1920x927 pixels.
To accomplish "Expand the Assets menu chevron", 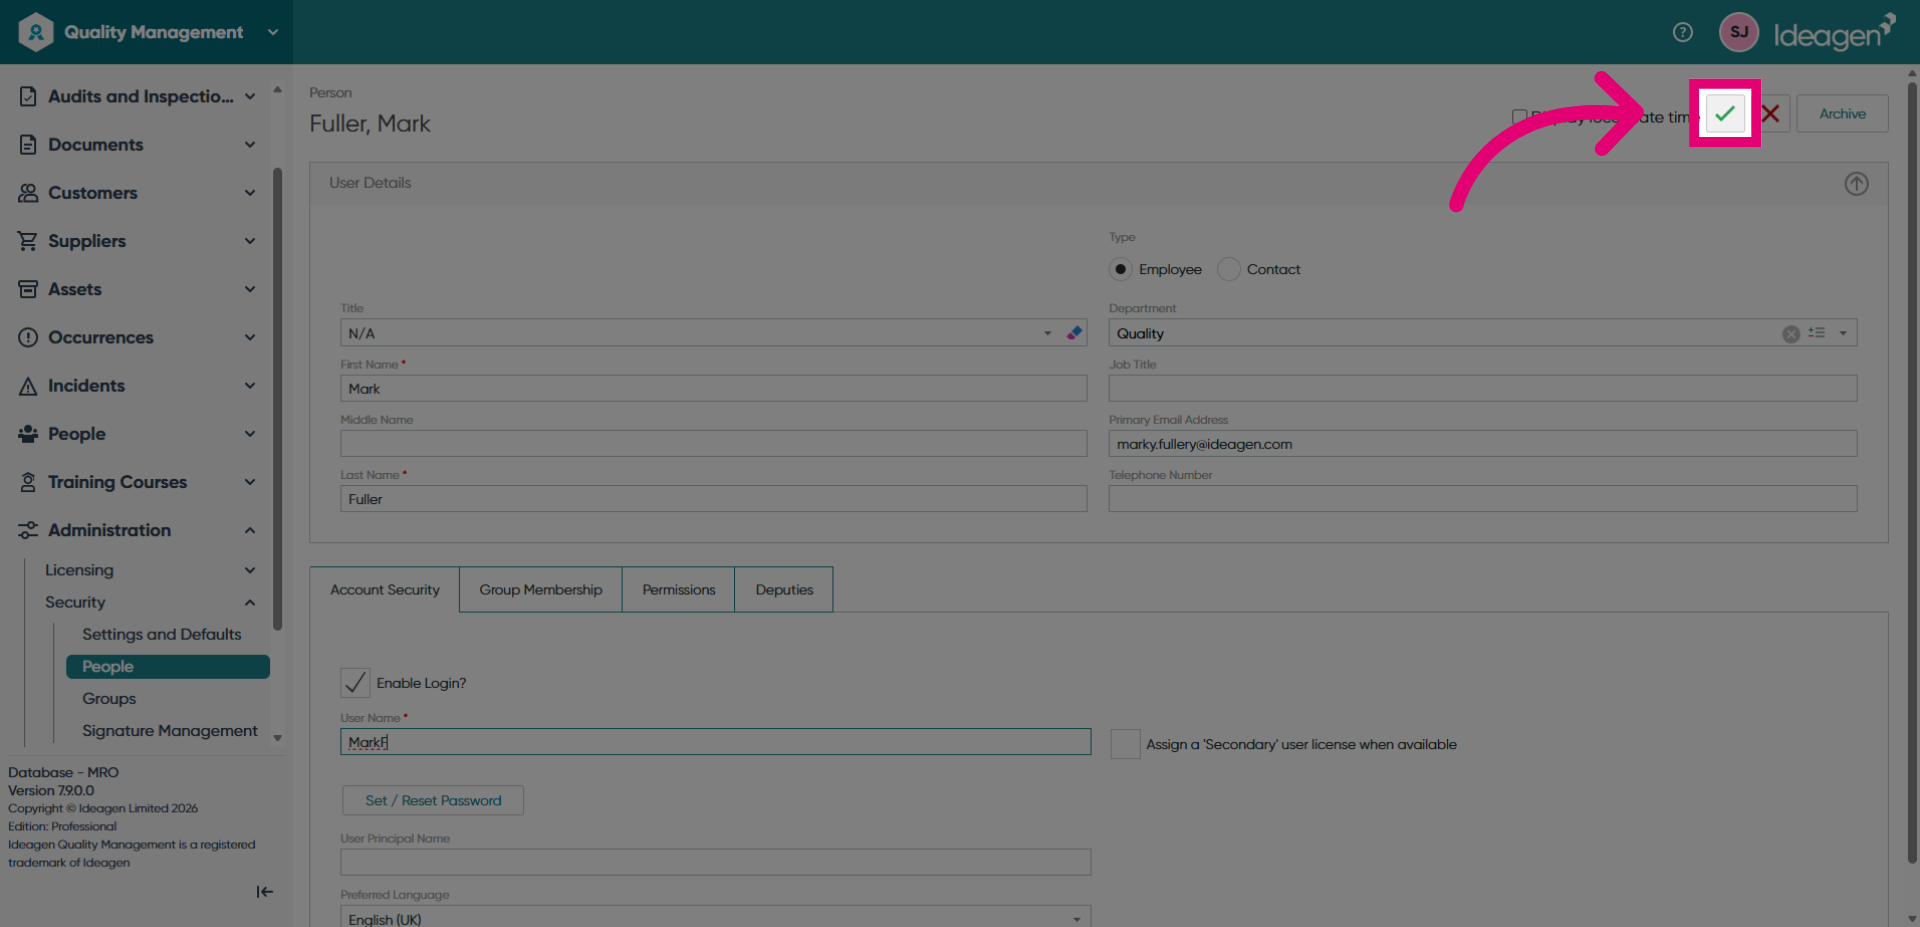I will [x=250, y=289].
